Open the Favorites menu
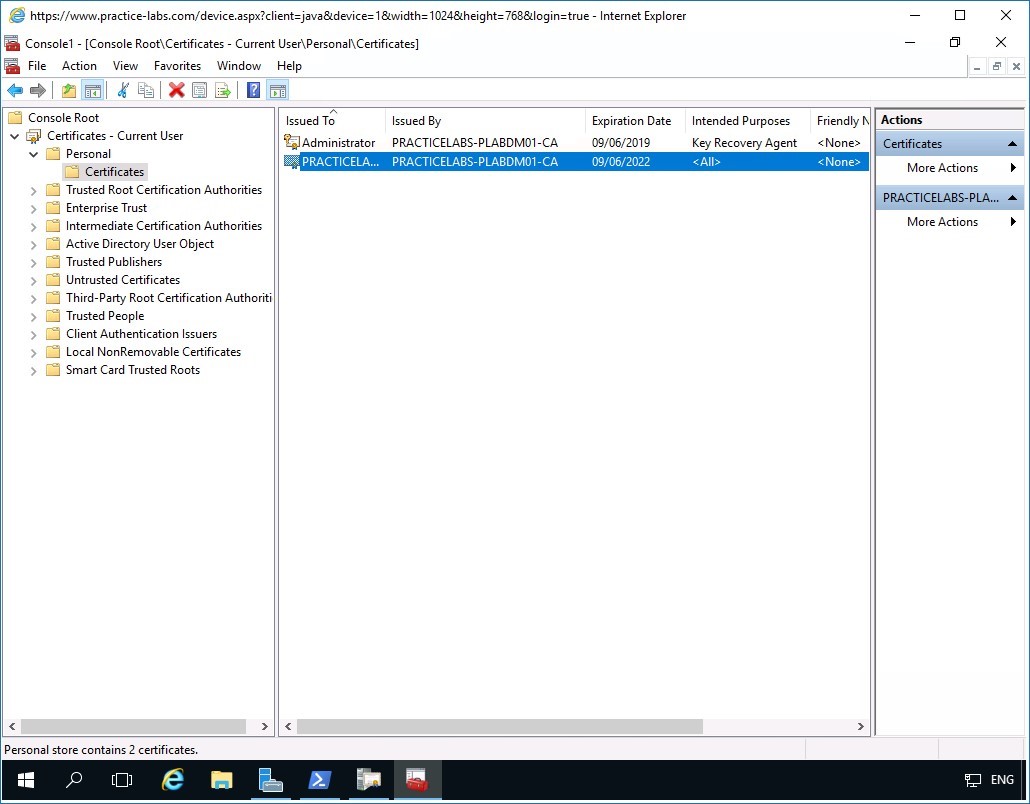This screenshot has width=1030, height=804. pos(177,66)
